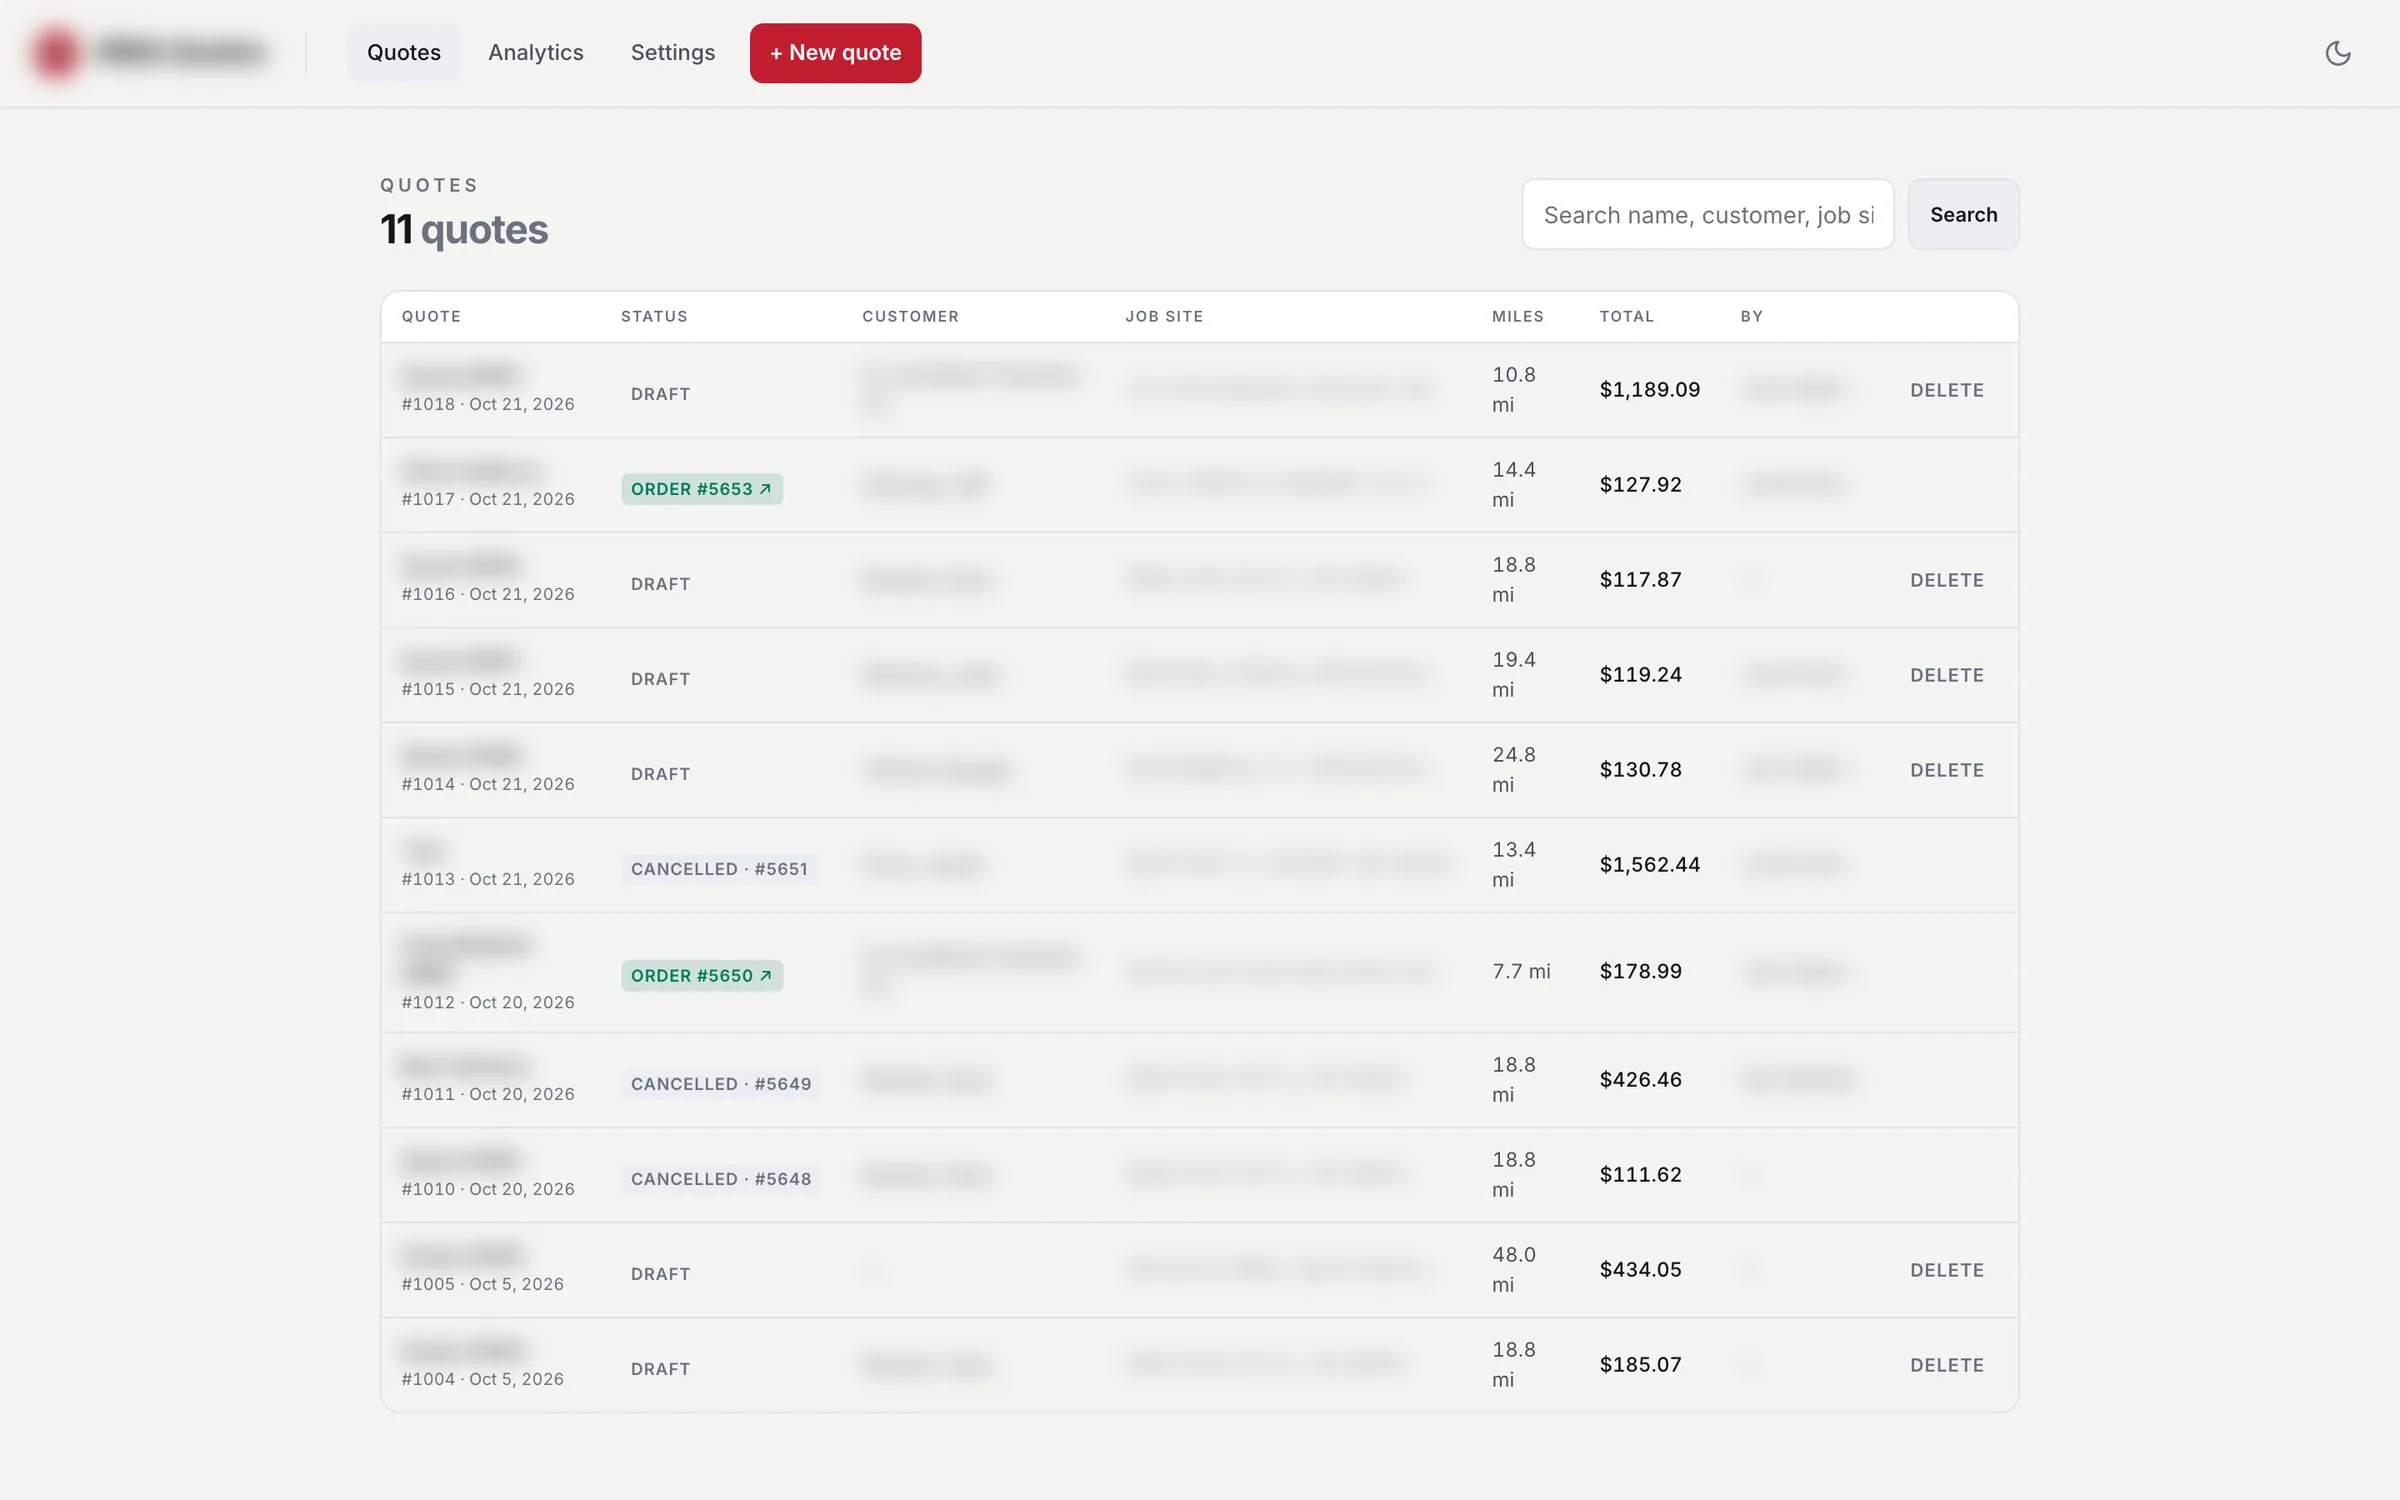Click the 48.0 mi distance cell
Screen dimensions: 2400x1500
(x=1513, y=1270)
